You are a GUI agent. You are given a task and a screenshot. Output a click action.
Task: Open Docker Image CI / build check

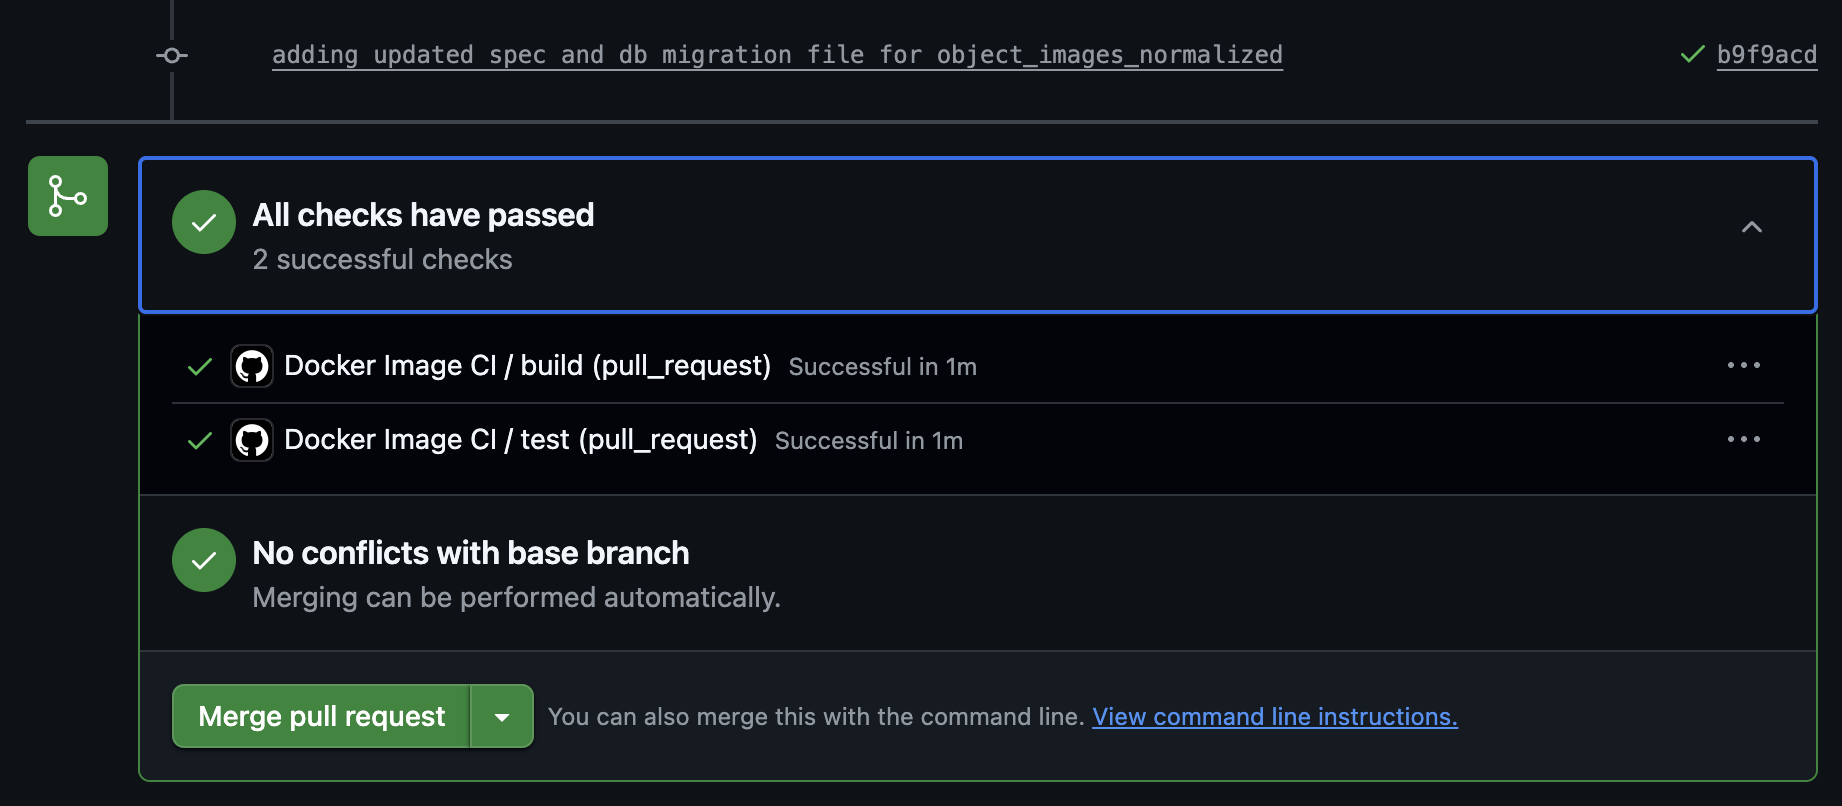528,366
